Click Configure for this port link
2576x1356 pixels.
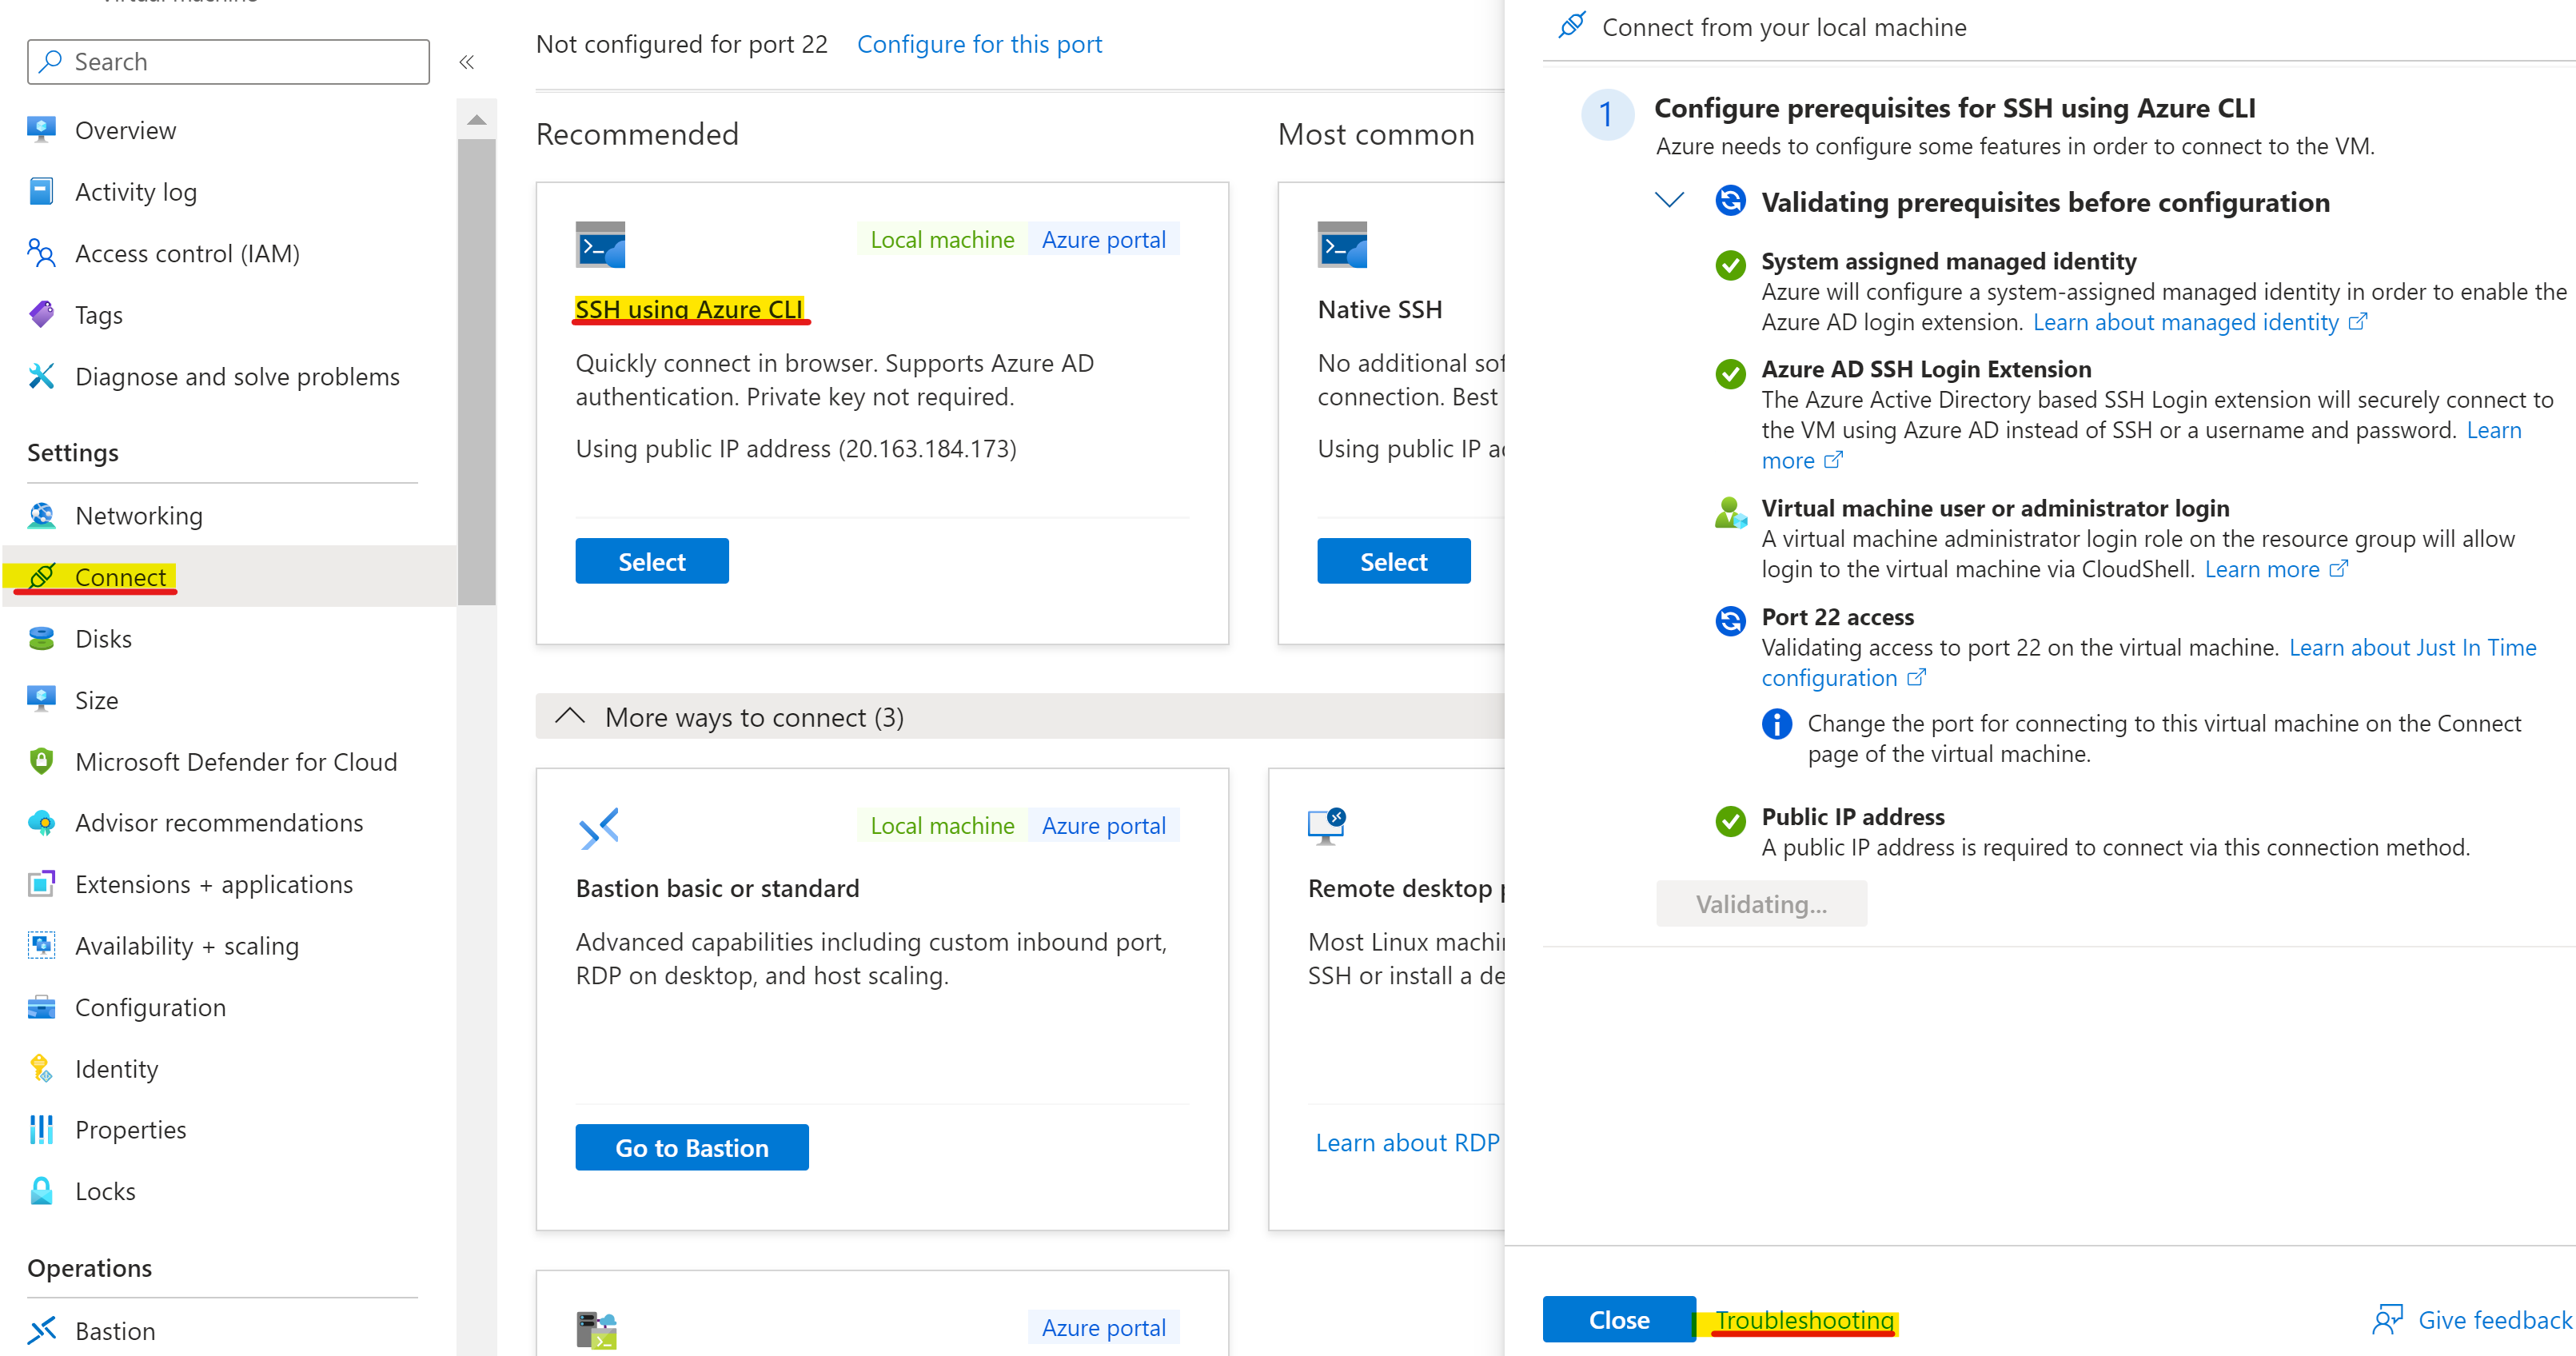click(x=979, y=44)
